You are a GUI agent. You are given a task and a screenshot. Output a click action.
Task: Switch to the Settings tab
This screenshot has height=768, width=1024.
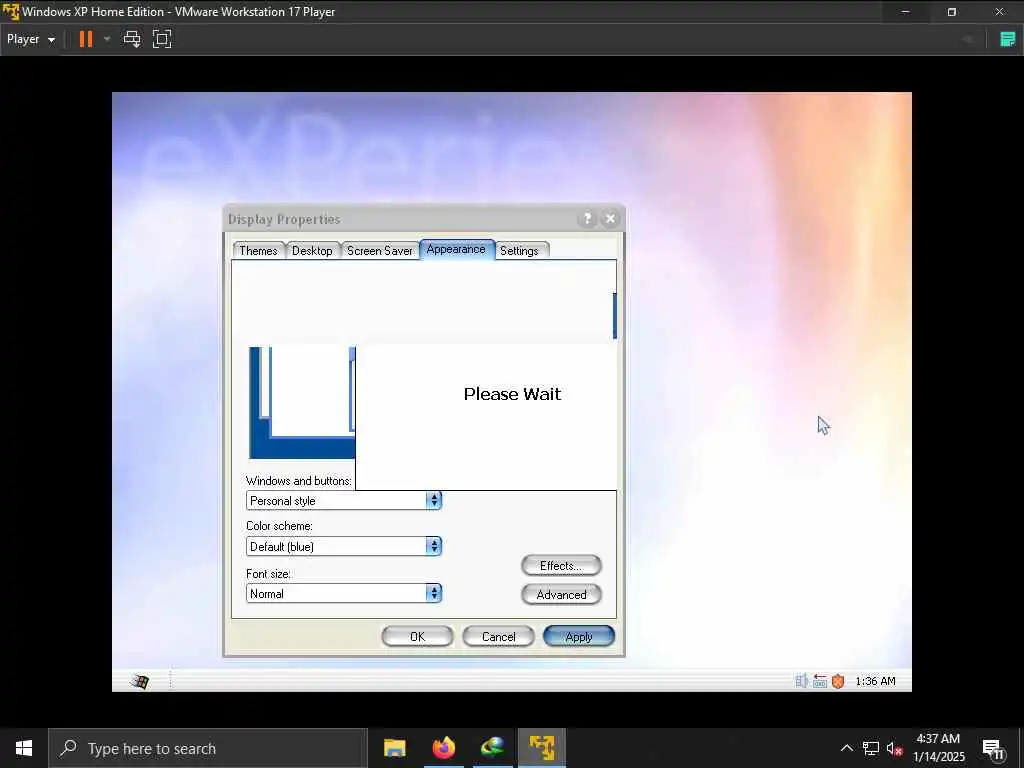coord(519,250)
